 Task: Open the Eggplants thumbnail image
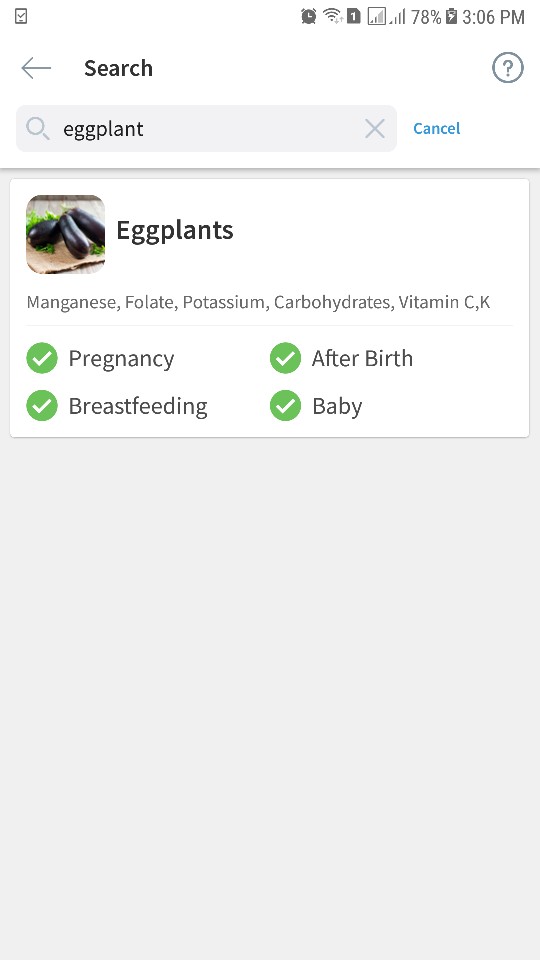pos(66,234)
